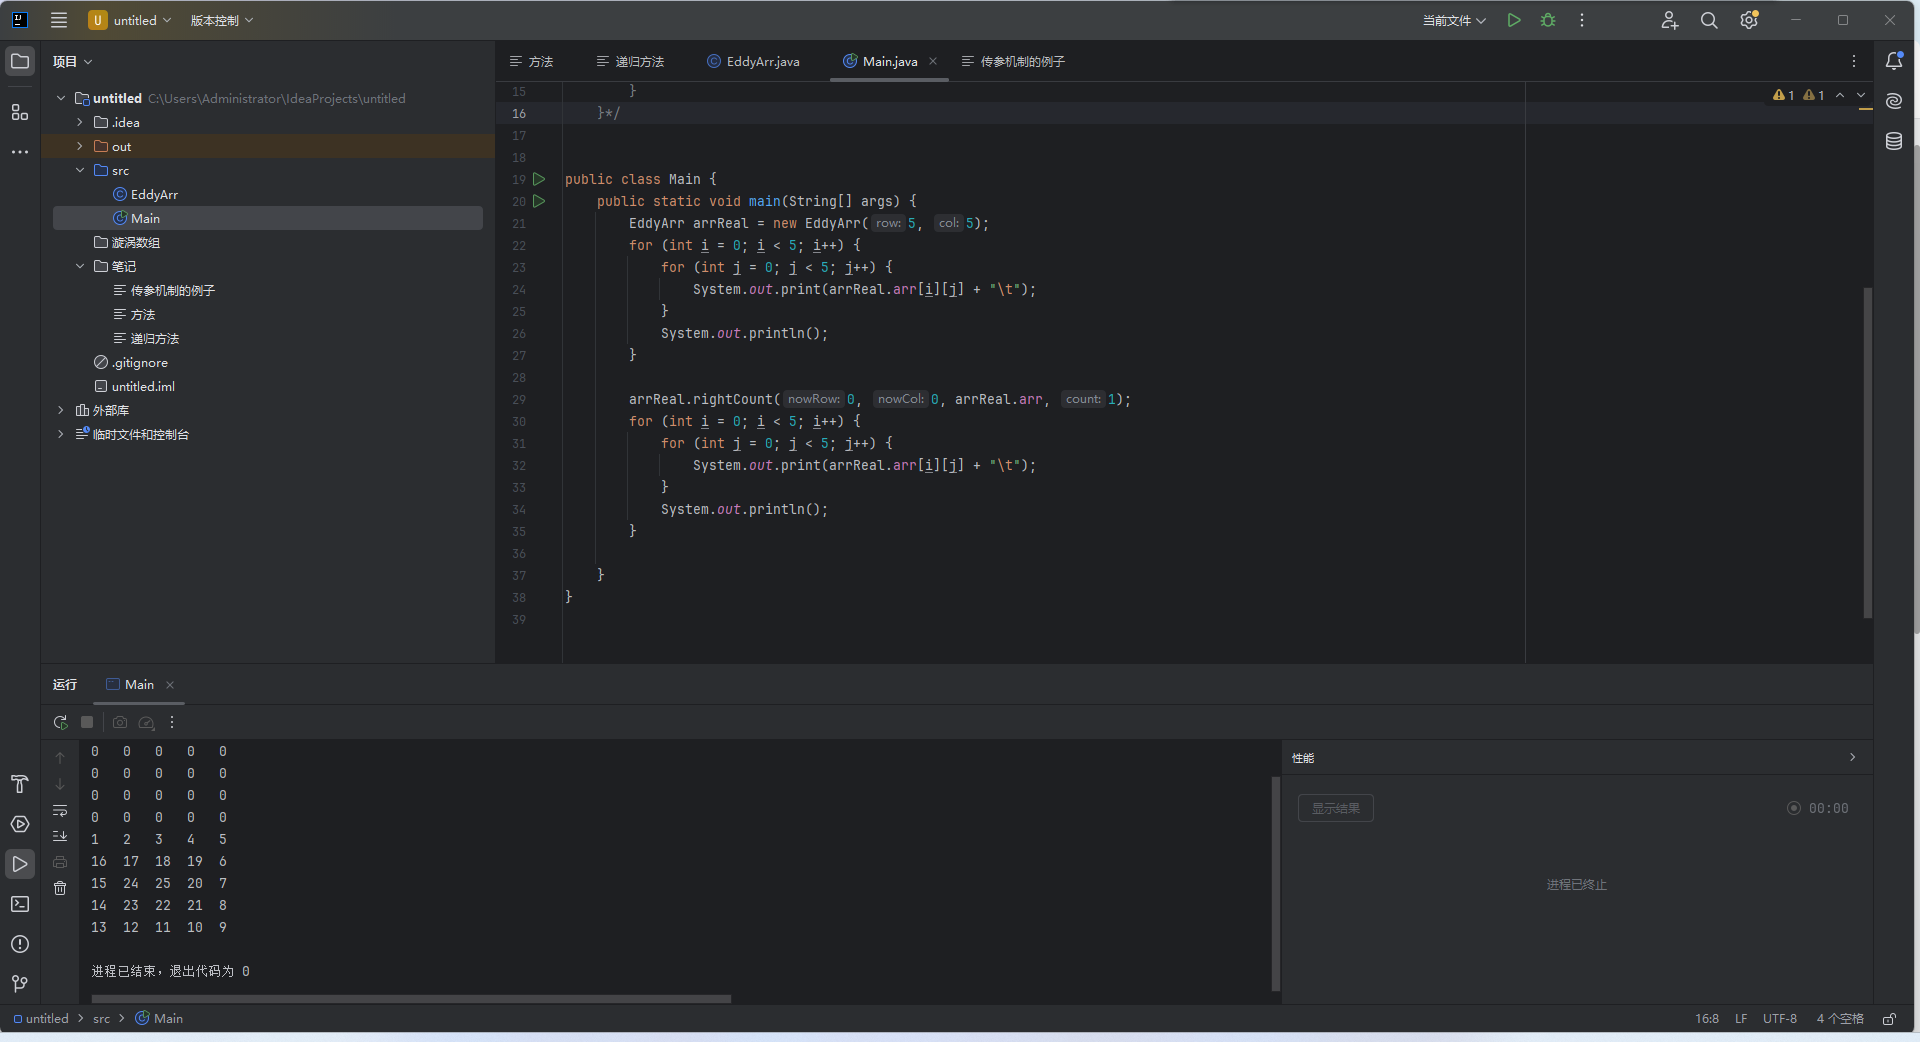1920x1042 pixels.
Task: Click the editor vertical scrollbar
Action: (1867, 452)
